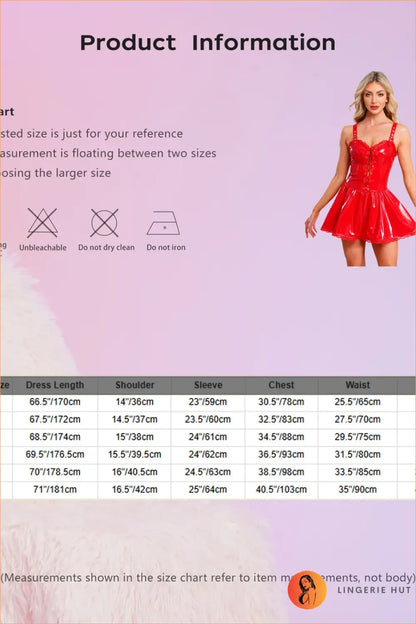
Task: Select the waist cell 29.5"/75cm
Action: 357,437
